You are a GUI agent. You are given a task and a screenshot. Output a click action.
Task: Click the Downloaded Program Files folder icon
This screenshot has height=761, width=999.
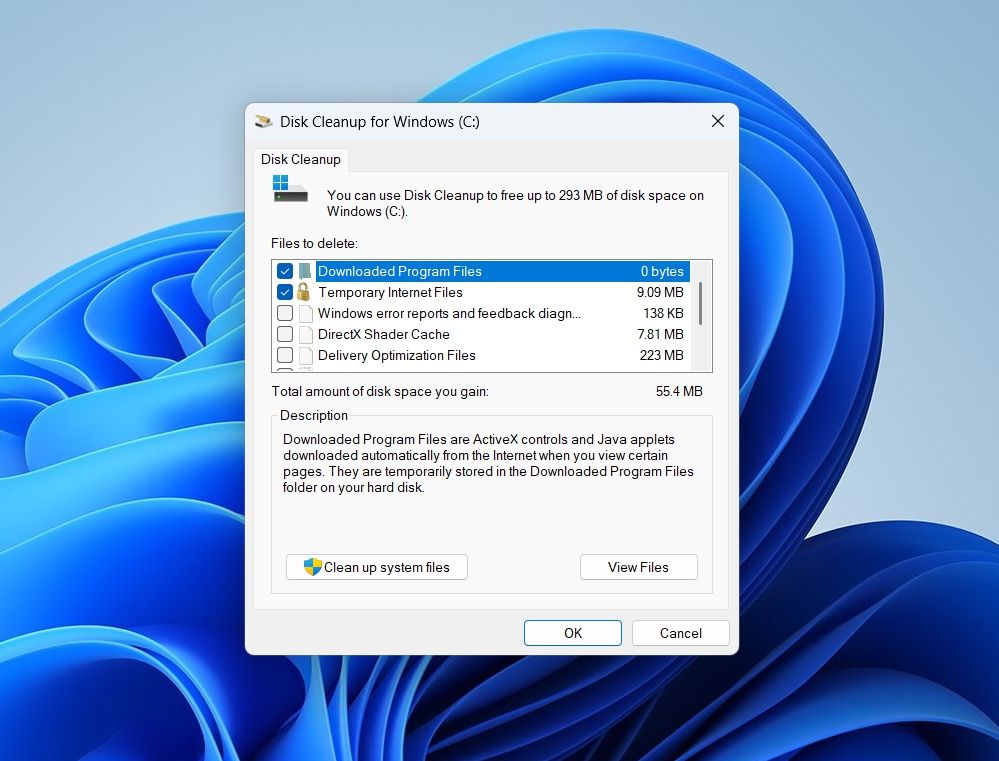(305, 272)
